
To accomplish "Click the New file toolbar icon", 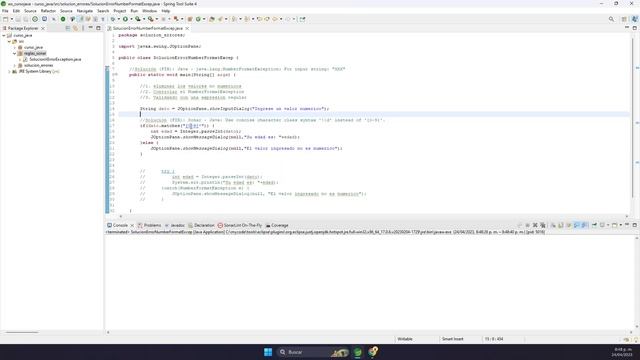I will point(5,19).
